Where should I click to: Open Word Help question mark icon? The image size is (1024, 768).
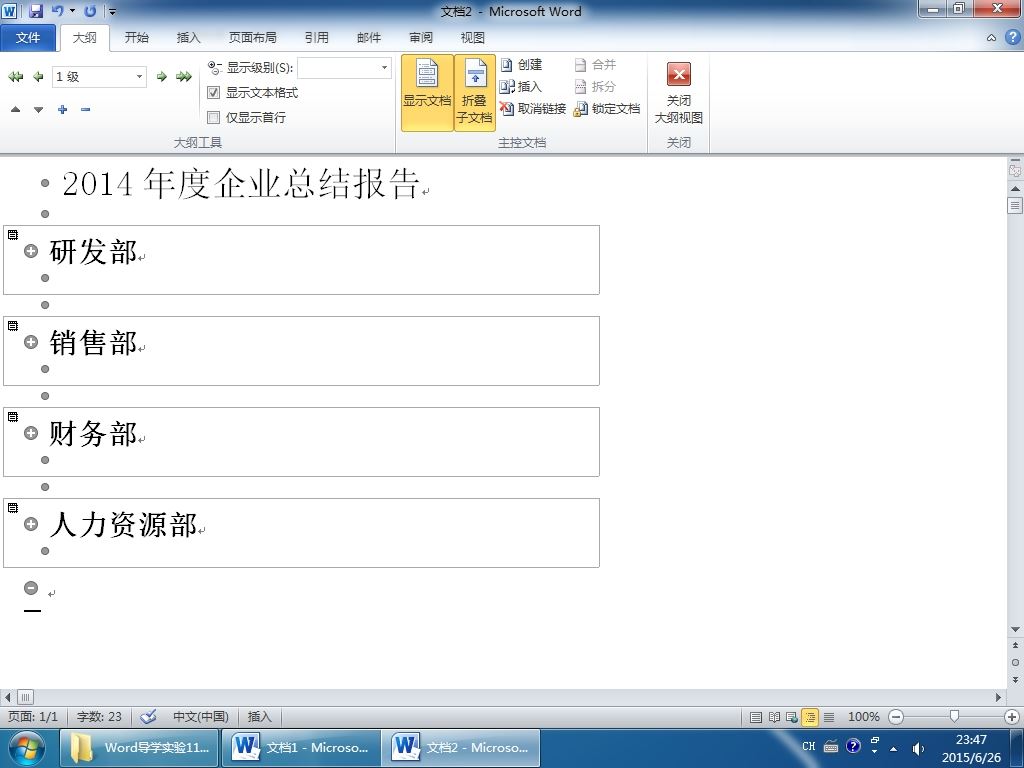(x=1012, y=37)
